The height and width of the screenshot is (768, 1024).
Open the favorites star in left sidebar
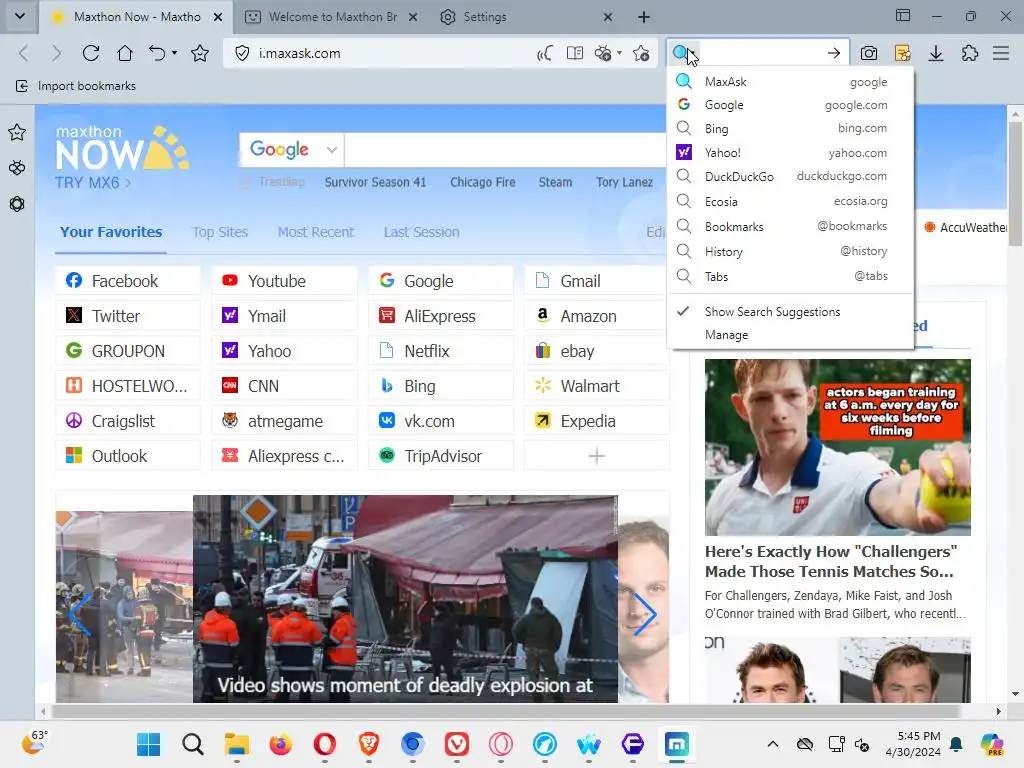coord(17,133)
